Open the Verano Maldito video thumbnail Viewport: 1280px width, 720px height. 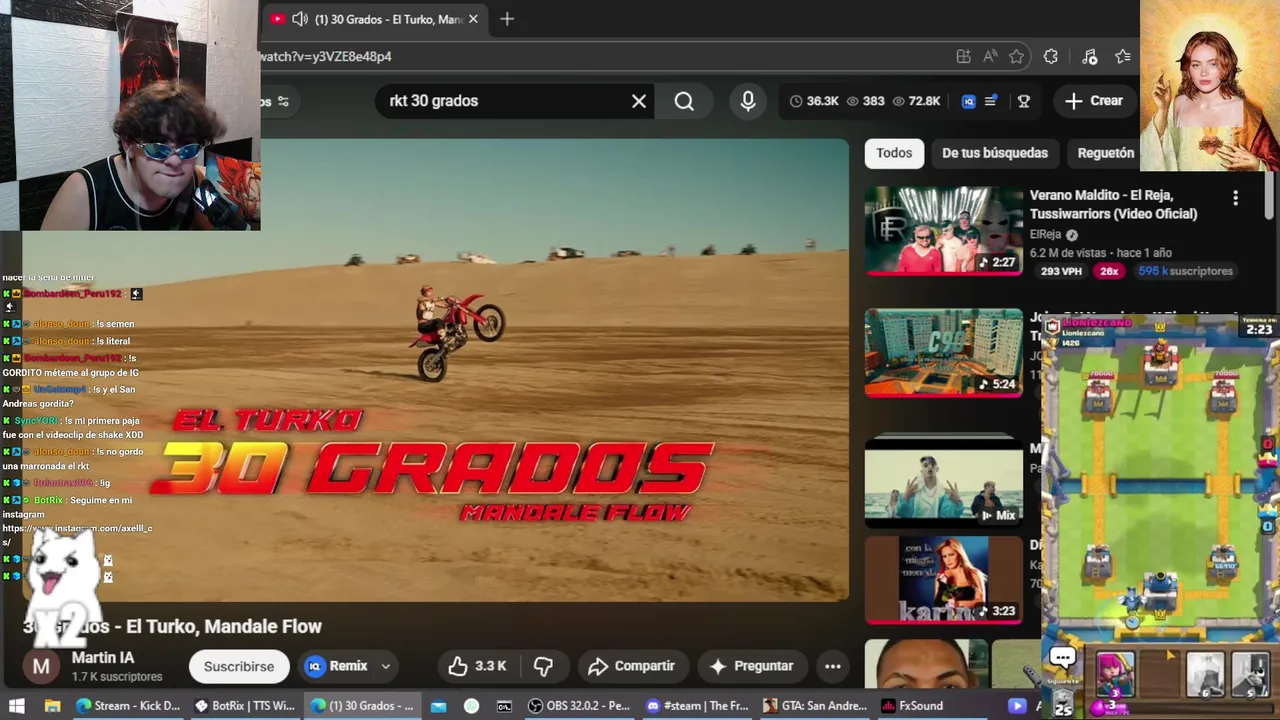coord(944,231)
